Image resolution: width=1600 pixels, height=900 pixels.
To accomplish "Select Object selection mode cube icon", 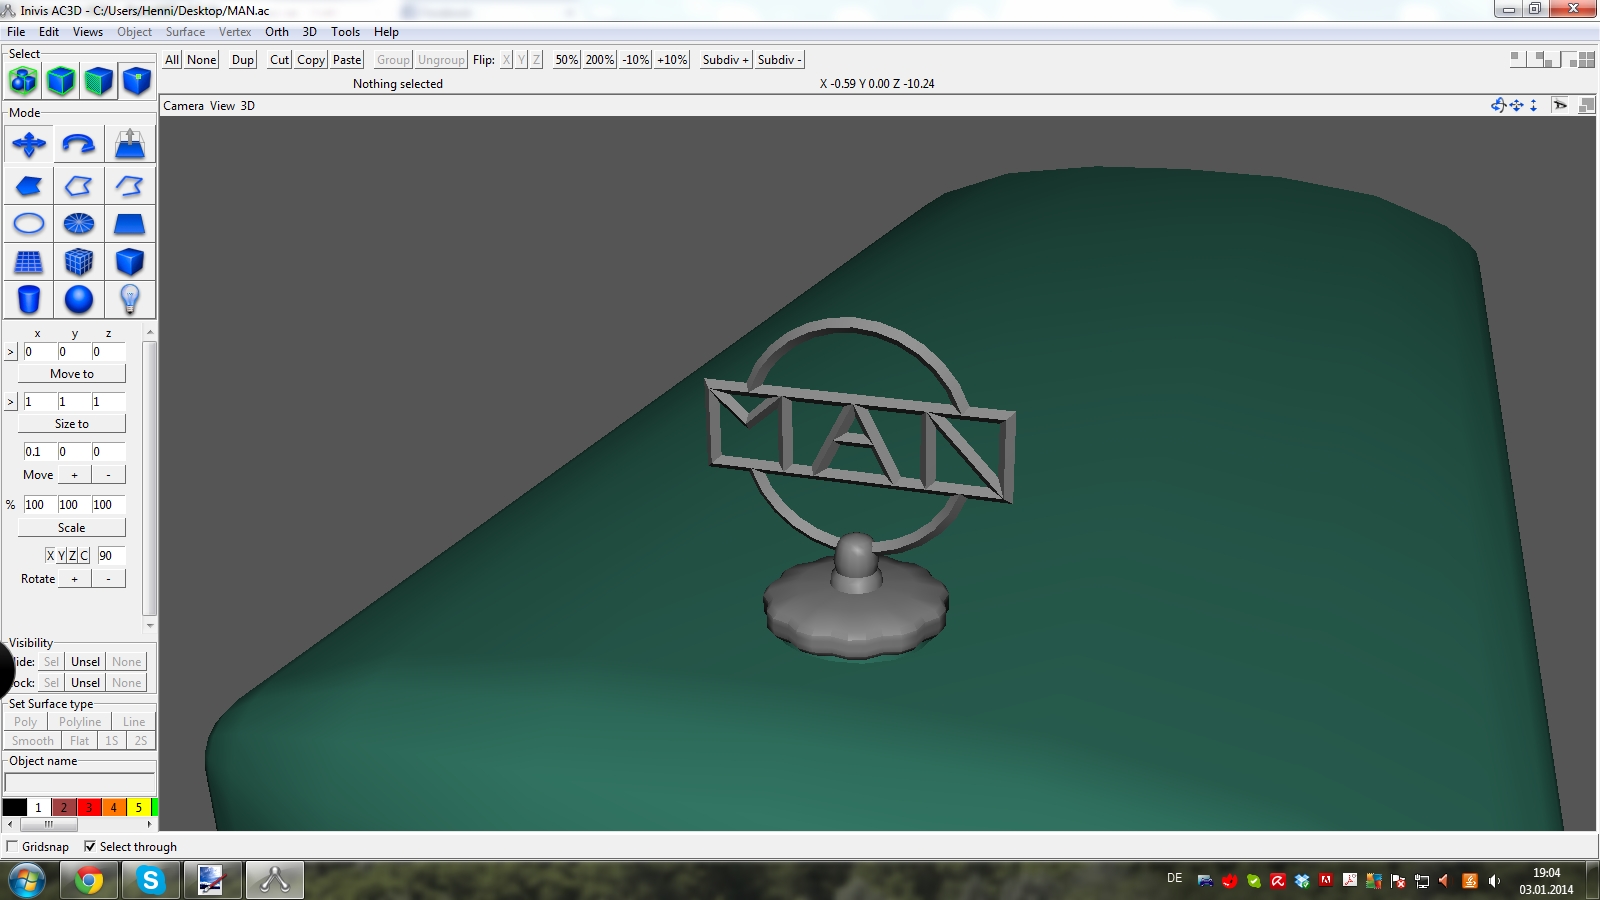I will tap(61, 81).
